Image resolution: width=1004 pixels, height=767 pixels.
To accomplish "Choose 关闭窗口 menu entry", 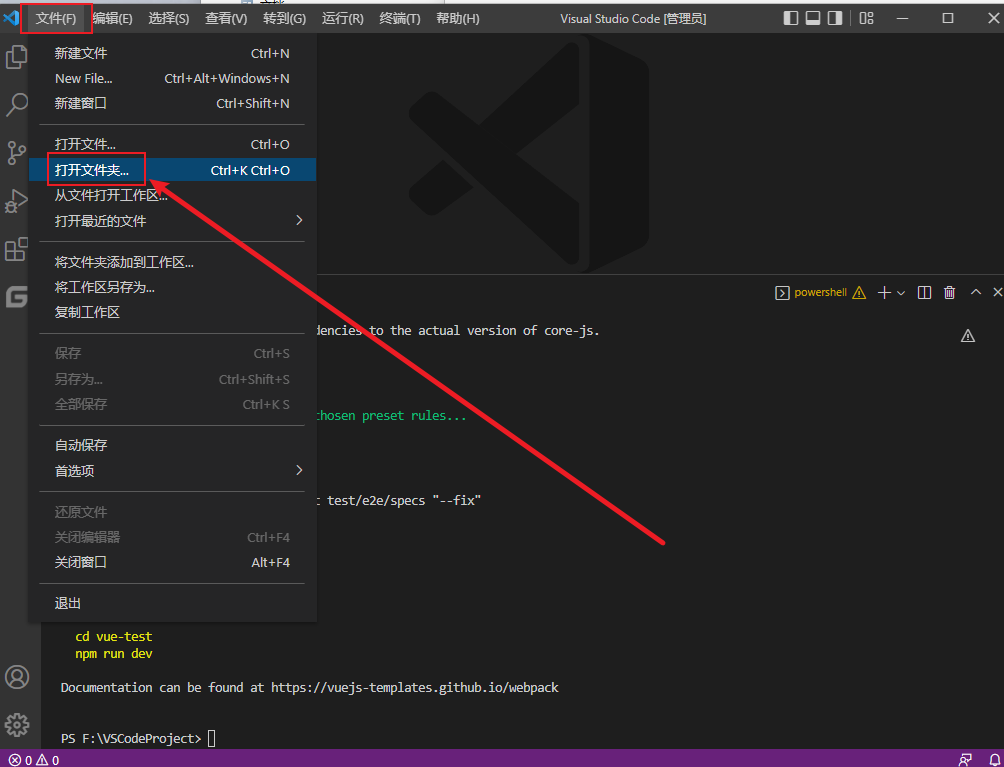I will 172,562.
